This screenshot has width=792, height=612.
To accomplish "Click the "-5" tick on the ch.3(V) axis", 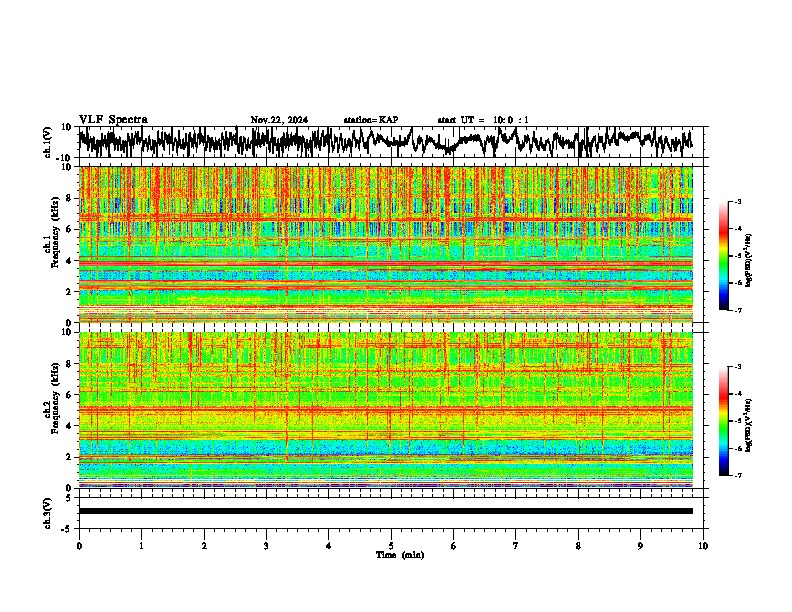I will pyautogui.click(x=68, y=529).
